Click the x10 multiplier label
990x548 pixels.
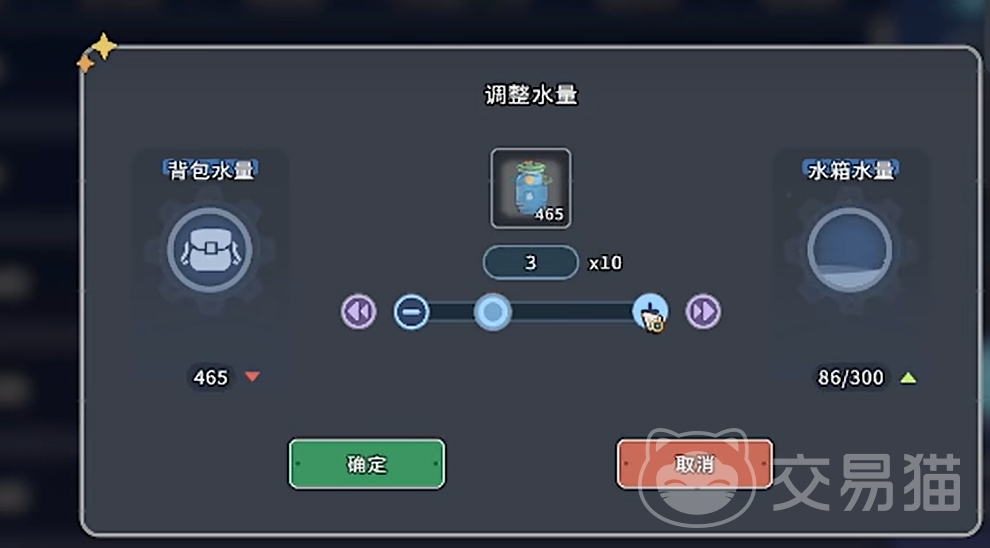[x=605, y=263]
